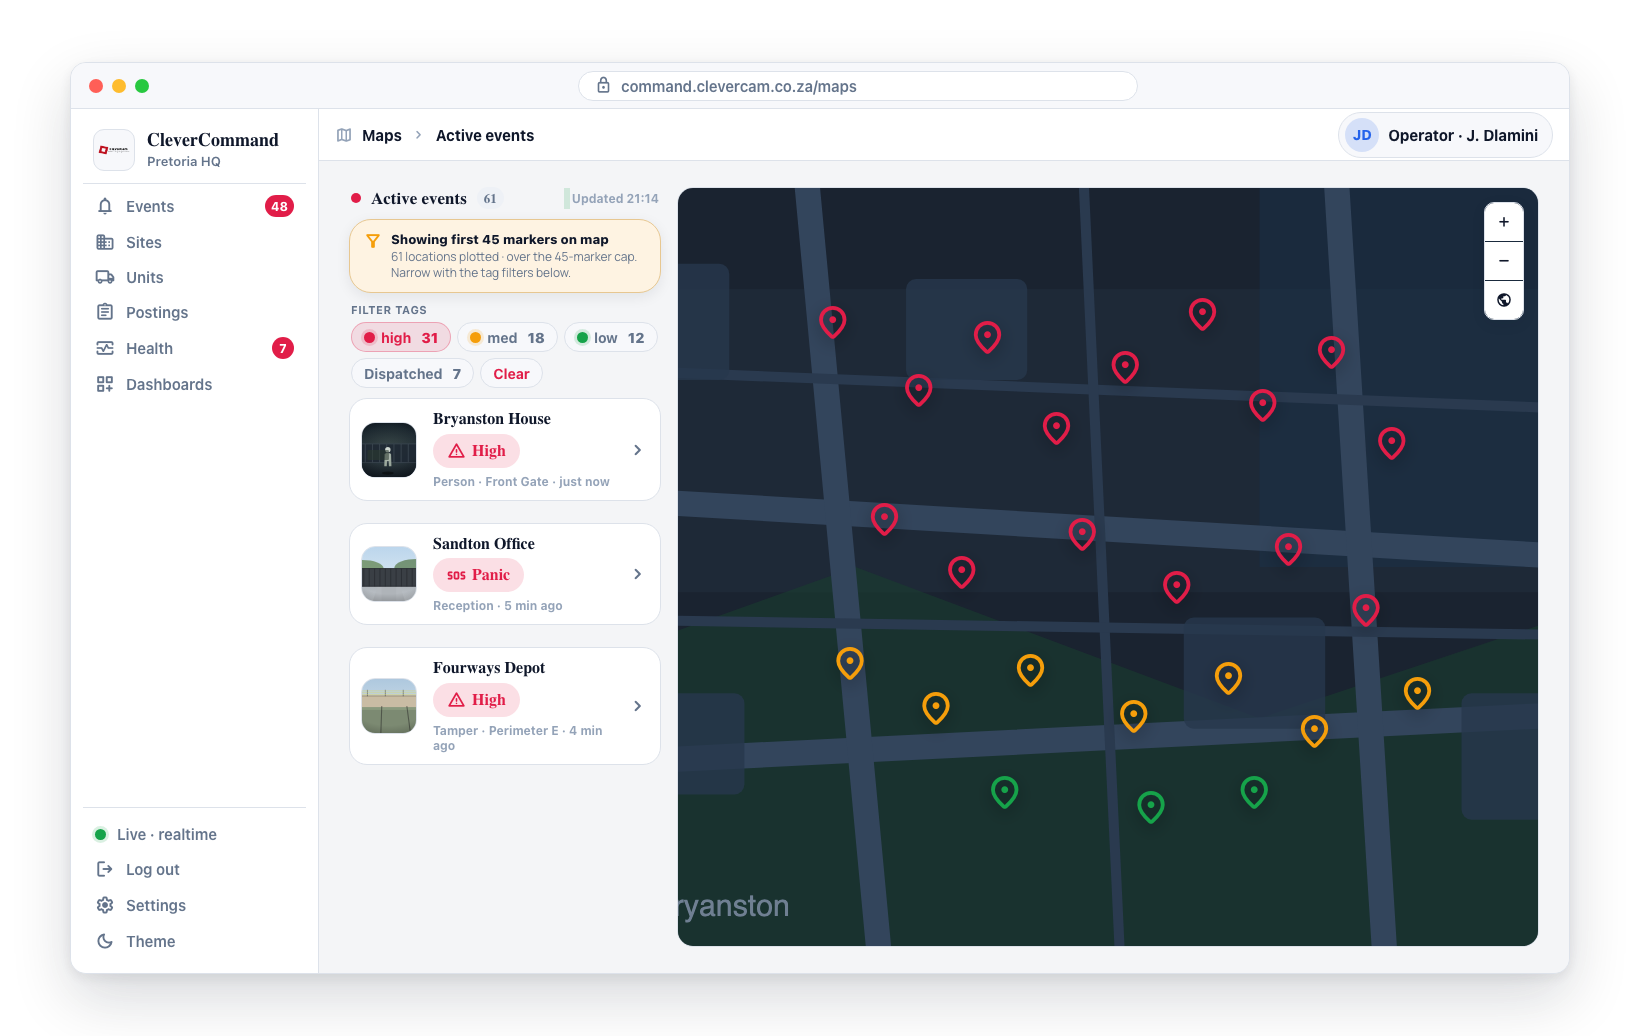1640x1036 pixels.
Task: Go to Events in sidebar
Action: 194,206
